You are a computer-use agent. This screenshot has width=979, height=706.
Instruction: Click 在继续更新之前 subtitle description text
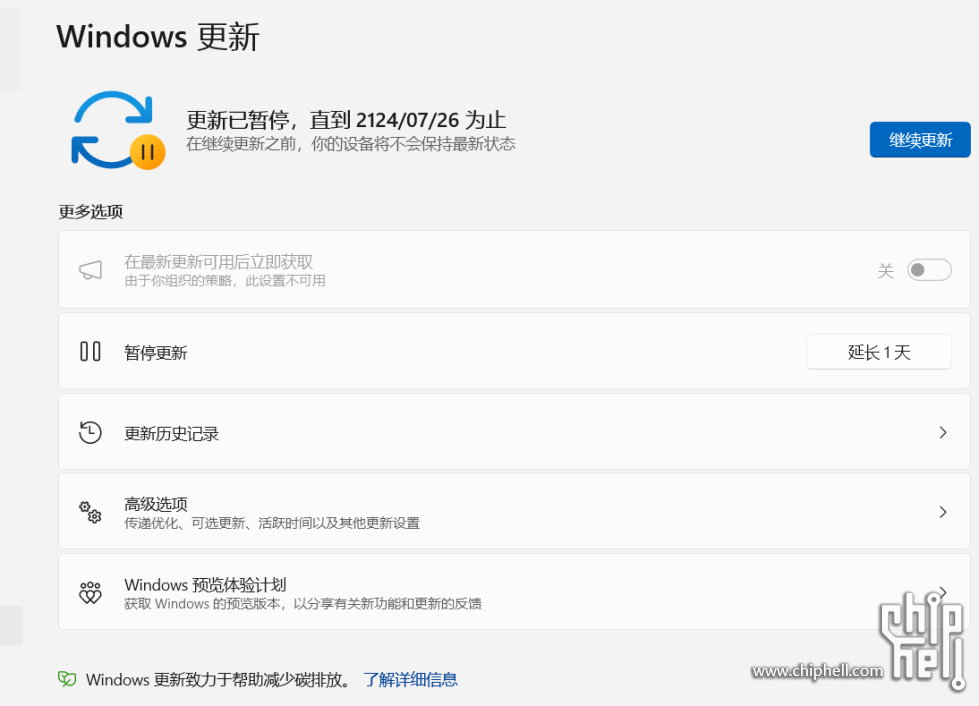350,144
